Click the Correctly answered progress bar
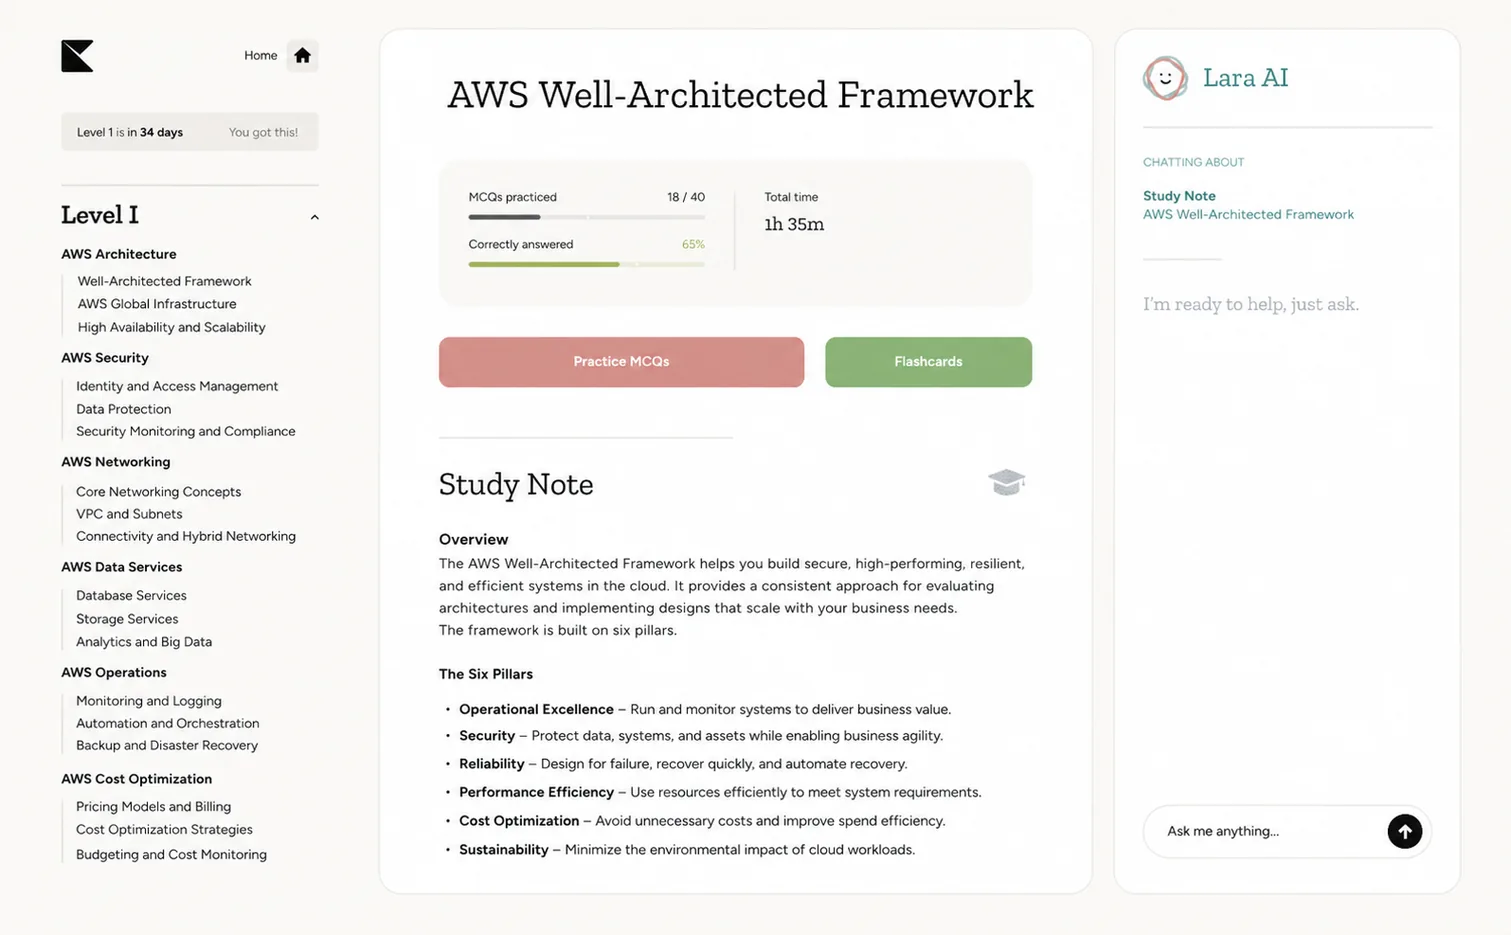This screenshot has width=1511, height=935. pos(586,264)
